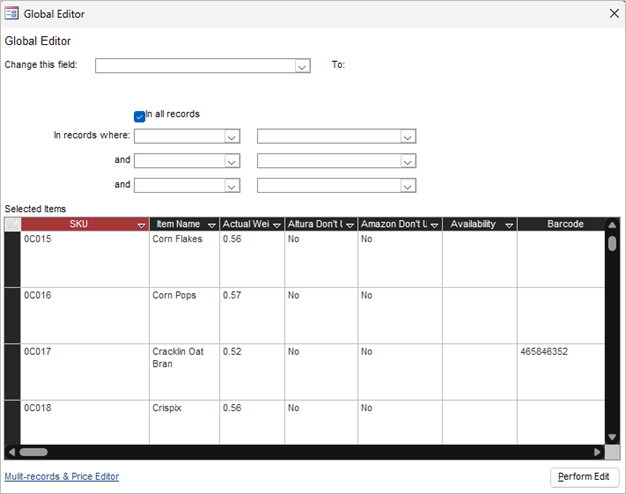The image size is (626, 494).
Task: Click the Cracklin Oat Bran item name cell
Action: click(x=184, y=372)
